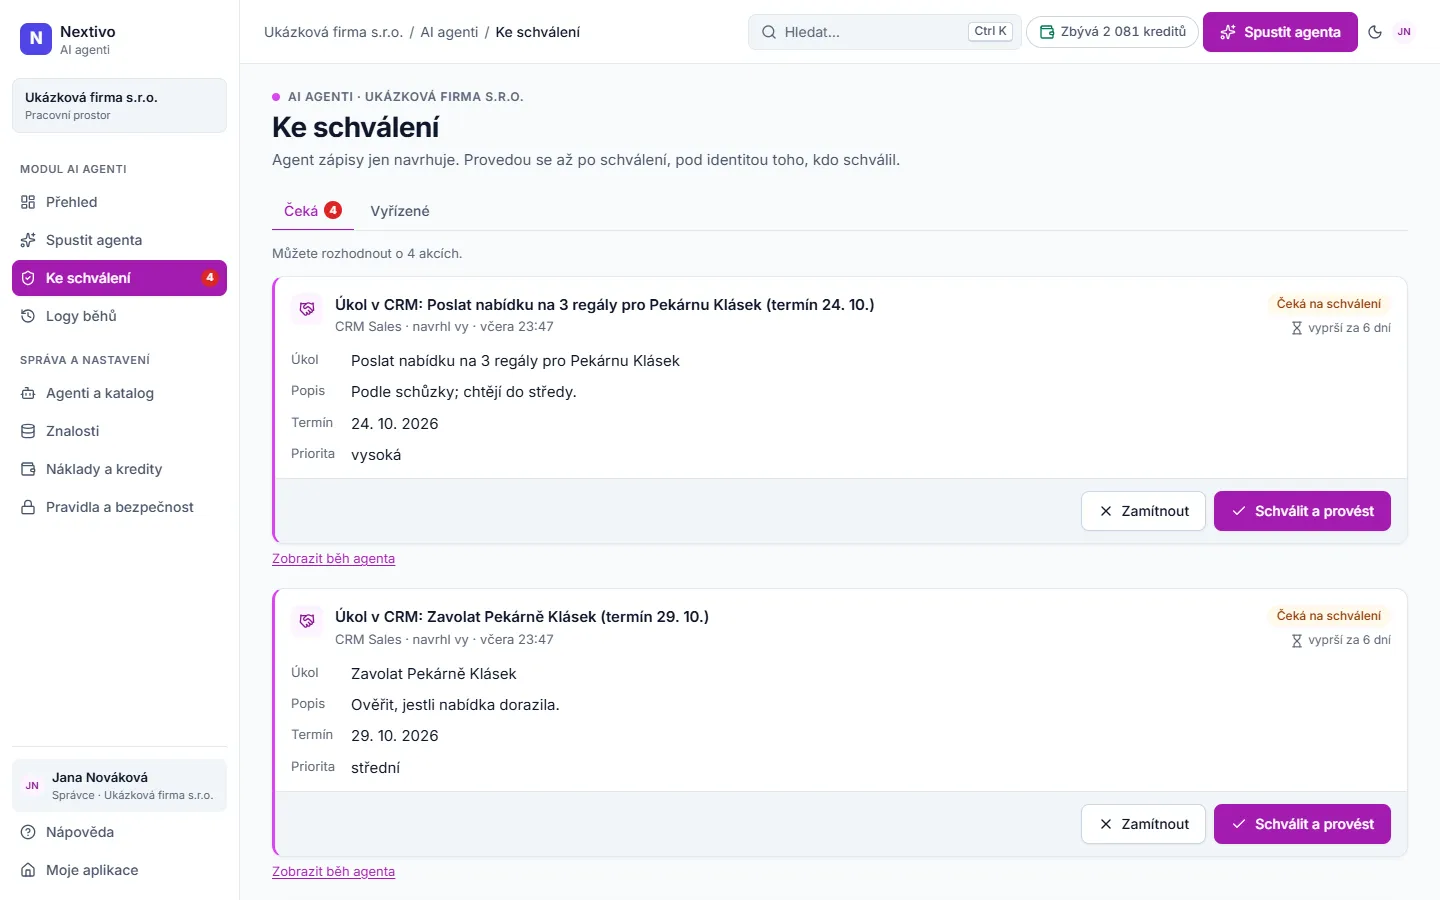Open Přehled dashboard icon in sidebar
The width and height of the screenshot is (1440, 900).
pyautogui.click(x=28, y=202)
